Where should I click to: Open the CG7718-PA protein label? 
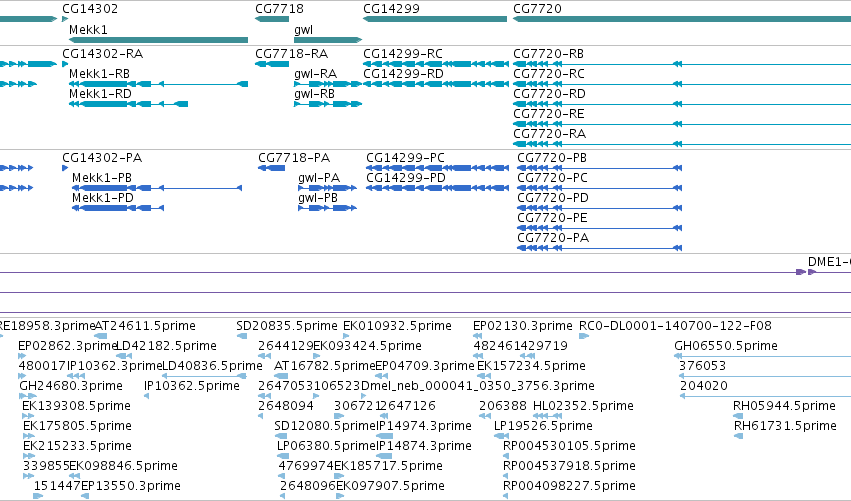point(294,158)
